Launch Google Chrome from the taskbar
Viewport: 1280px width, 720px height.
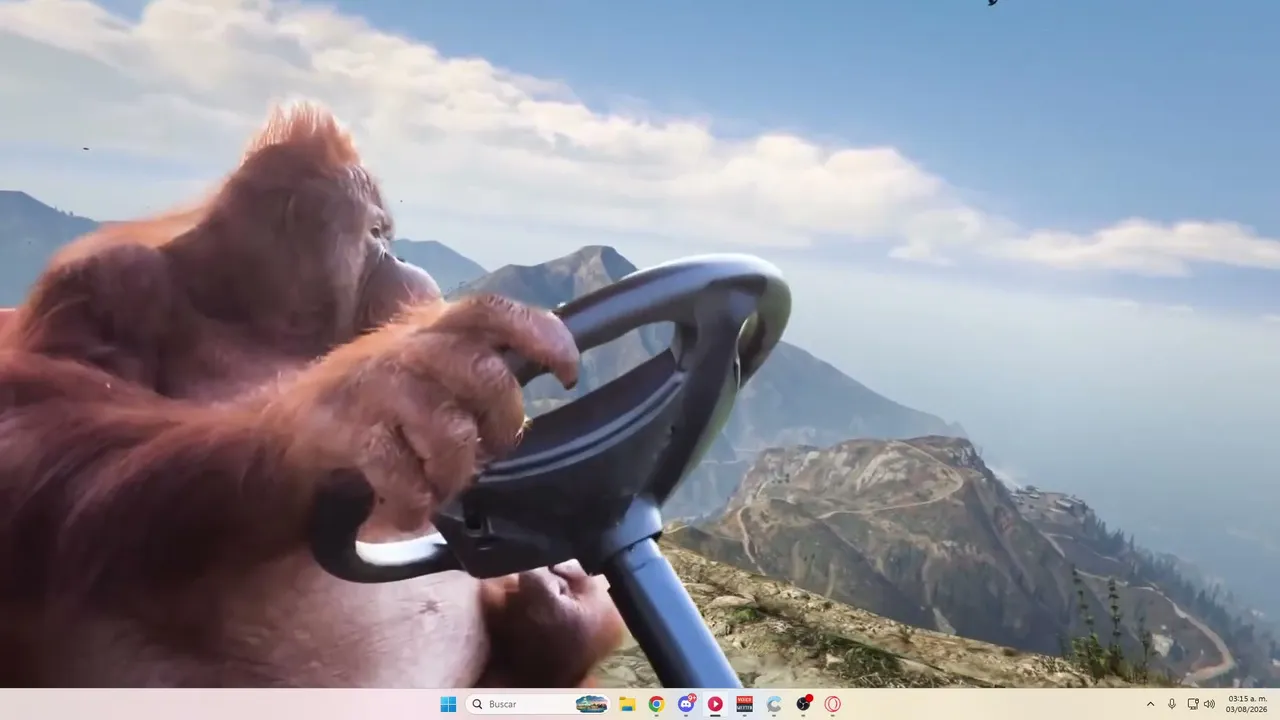pyautogui.click(x=656, y=704)
